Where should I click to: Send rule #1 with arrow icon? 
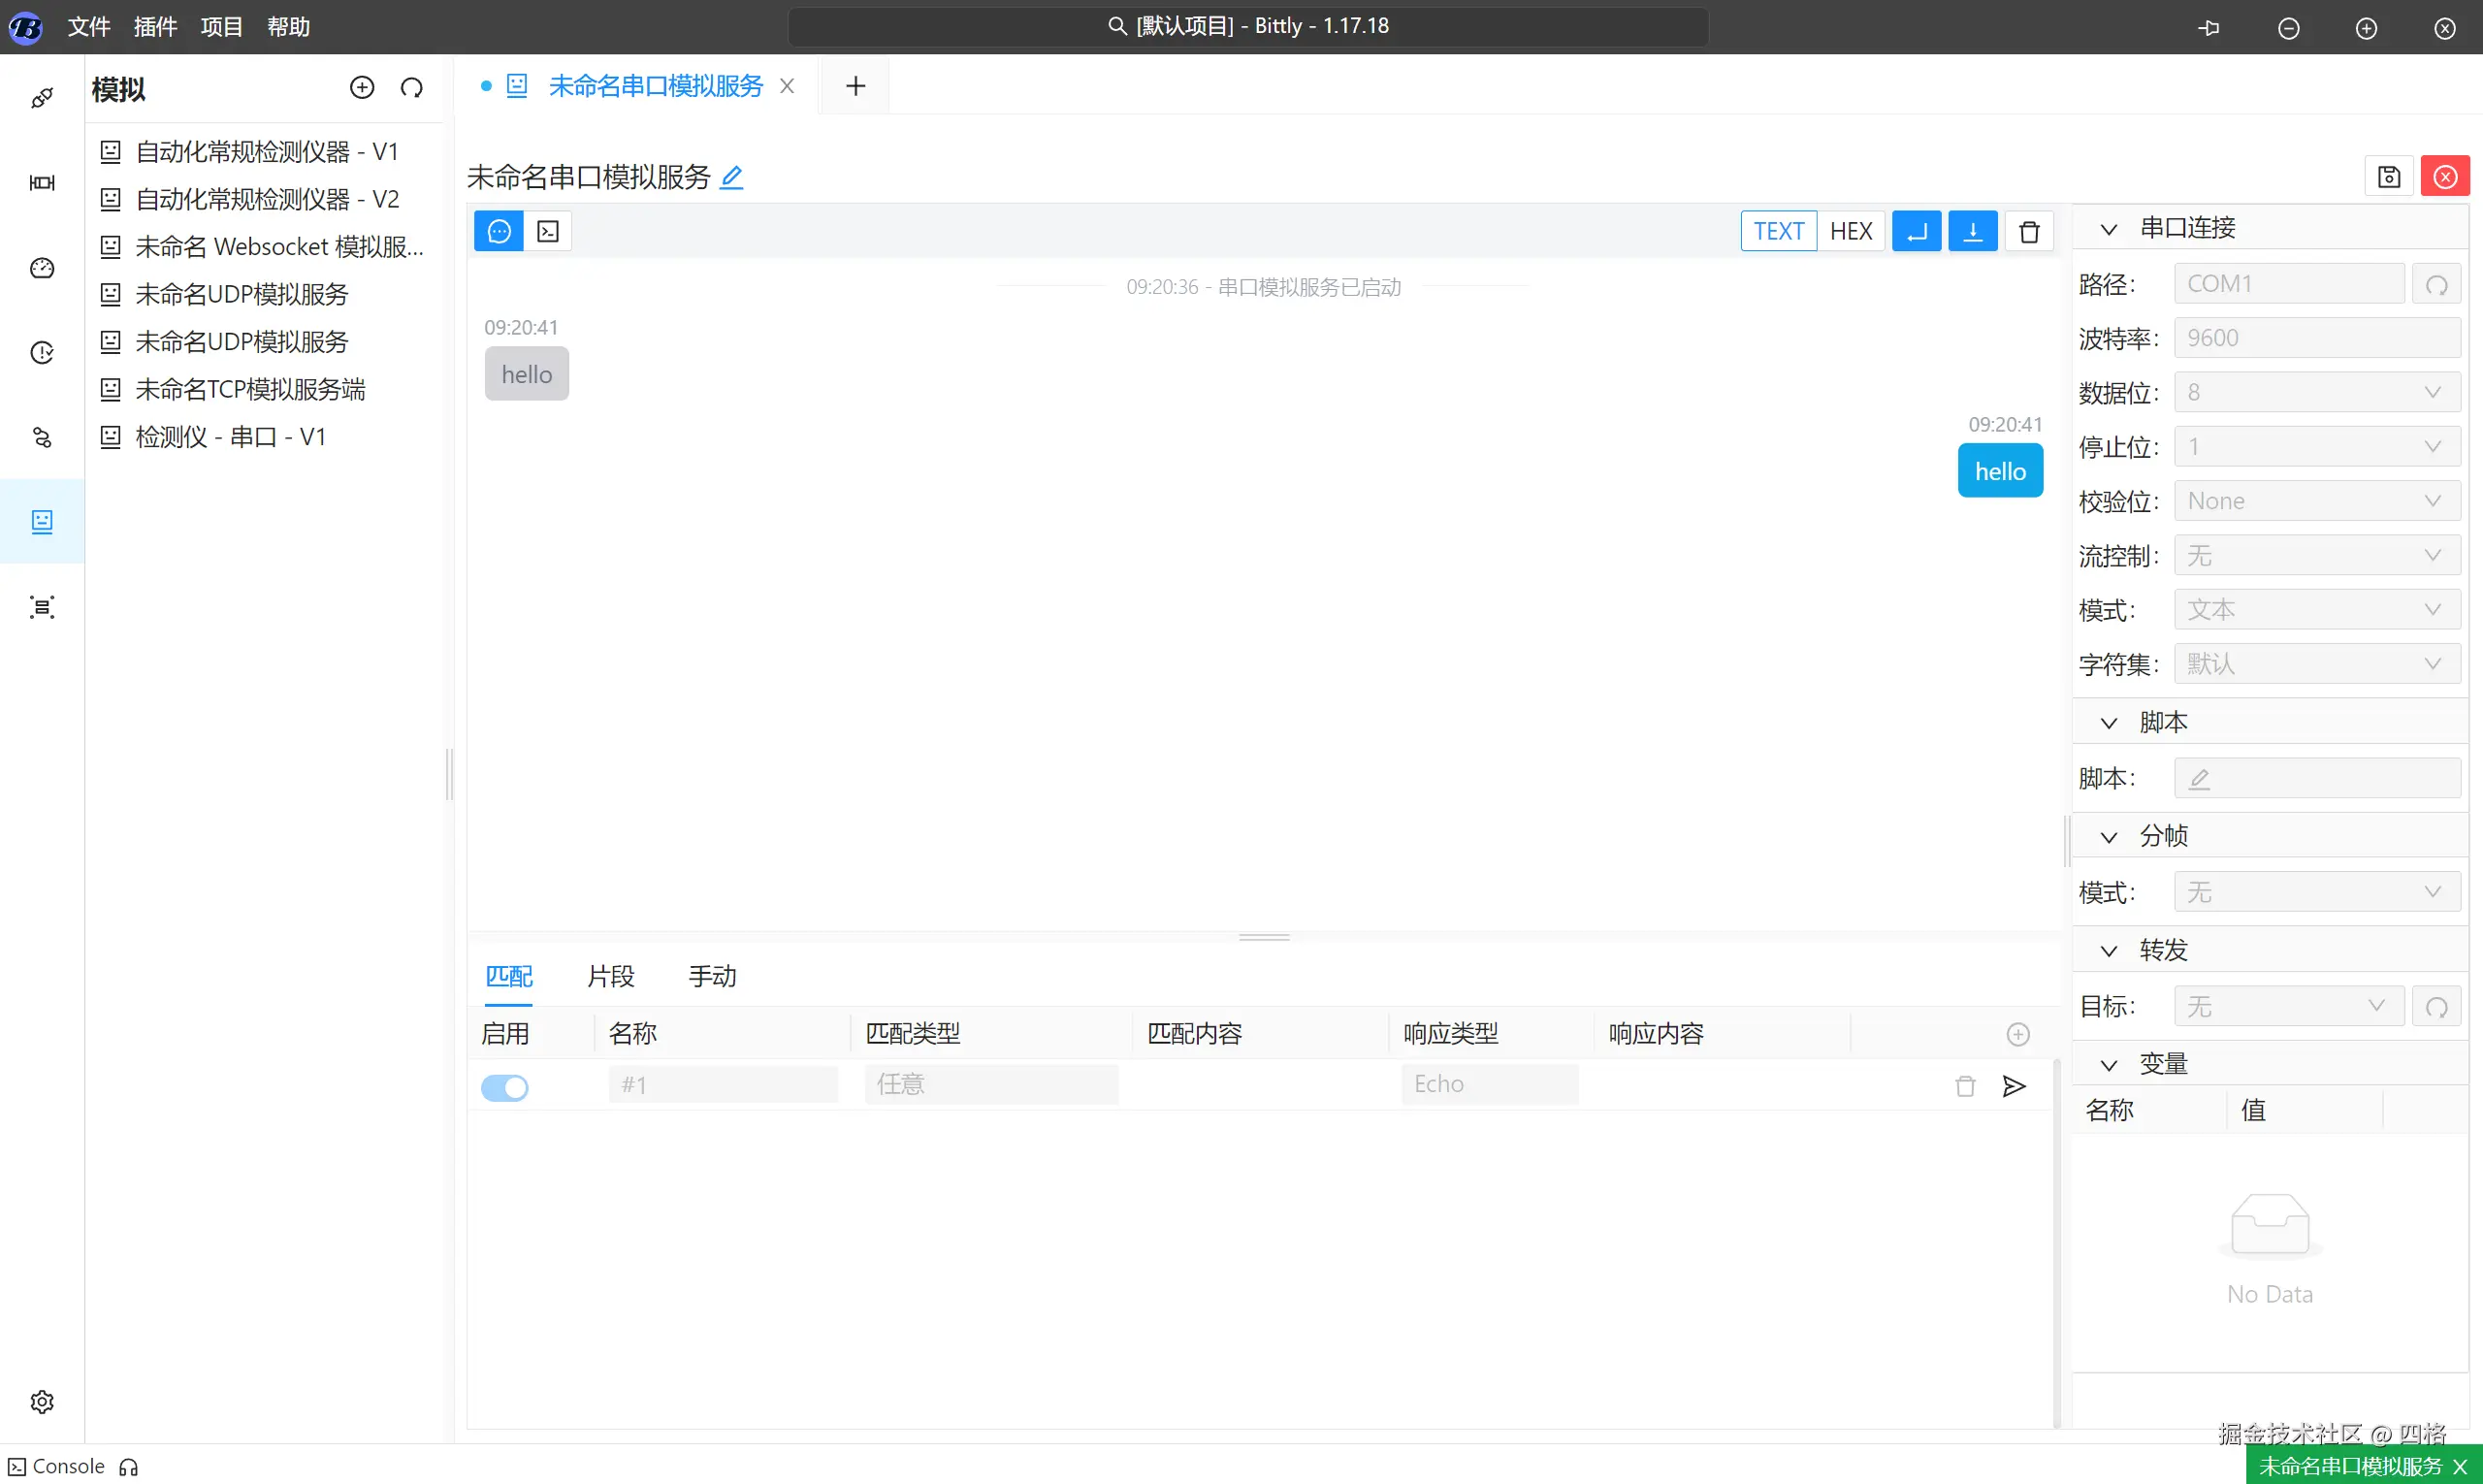pyautogui.click(x=2014, y=1086)
